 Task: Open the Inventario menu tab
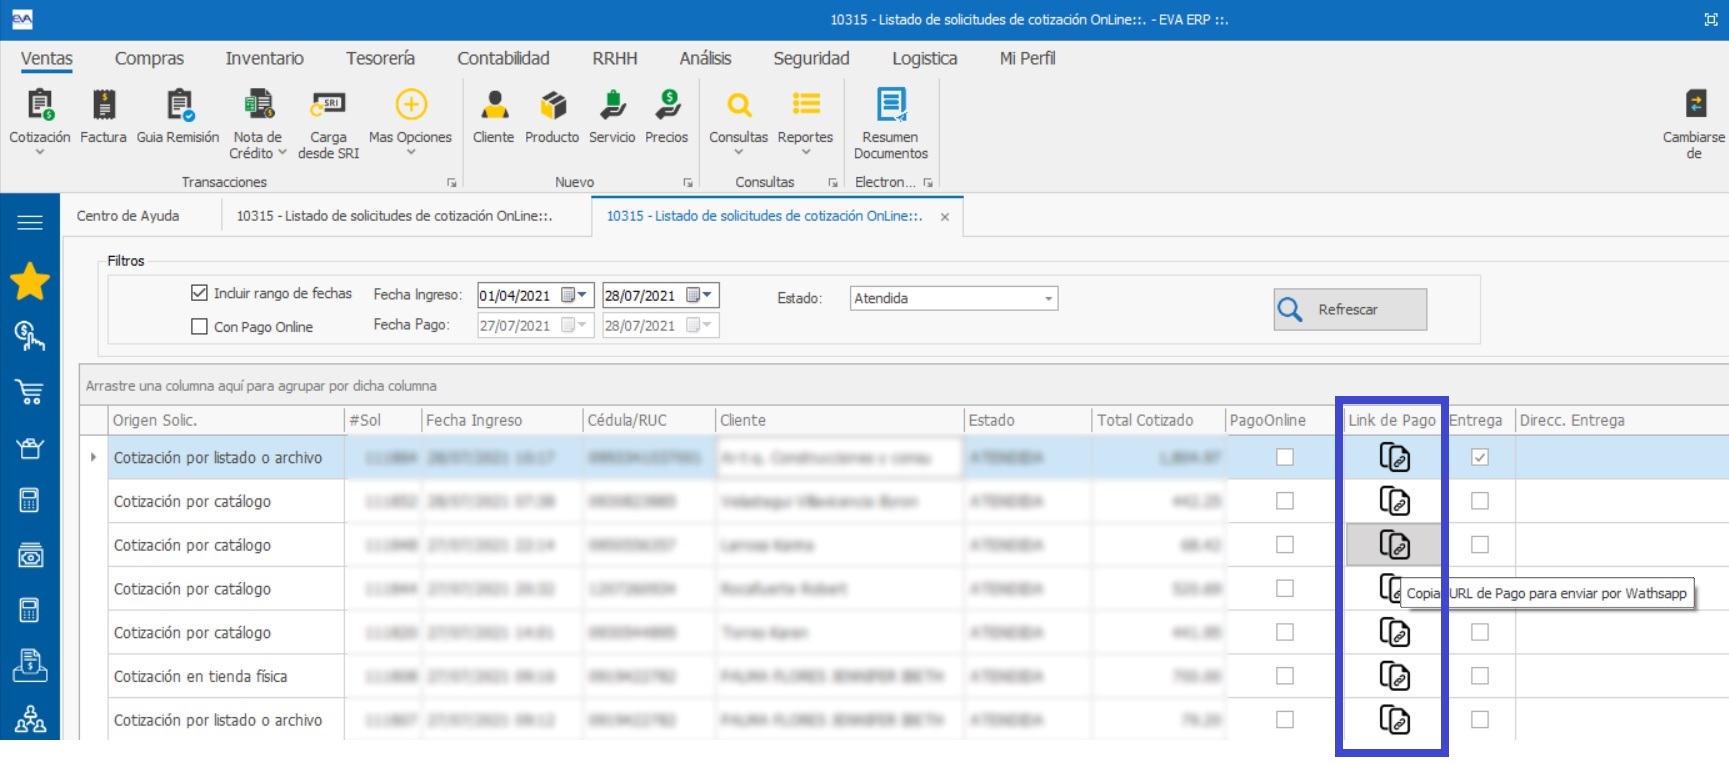pyautogui.click(x=264, y=58)
